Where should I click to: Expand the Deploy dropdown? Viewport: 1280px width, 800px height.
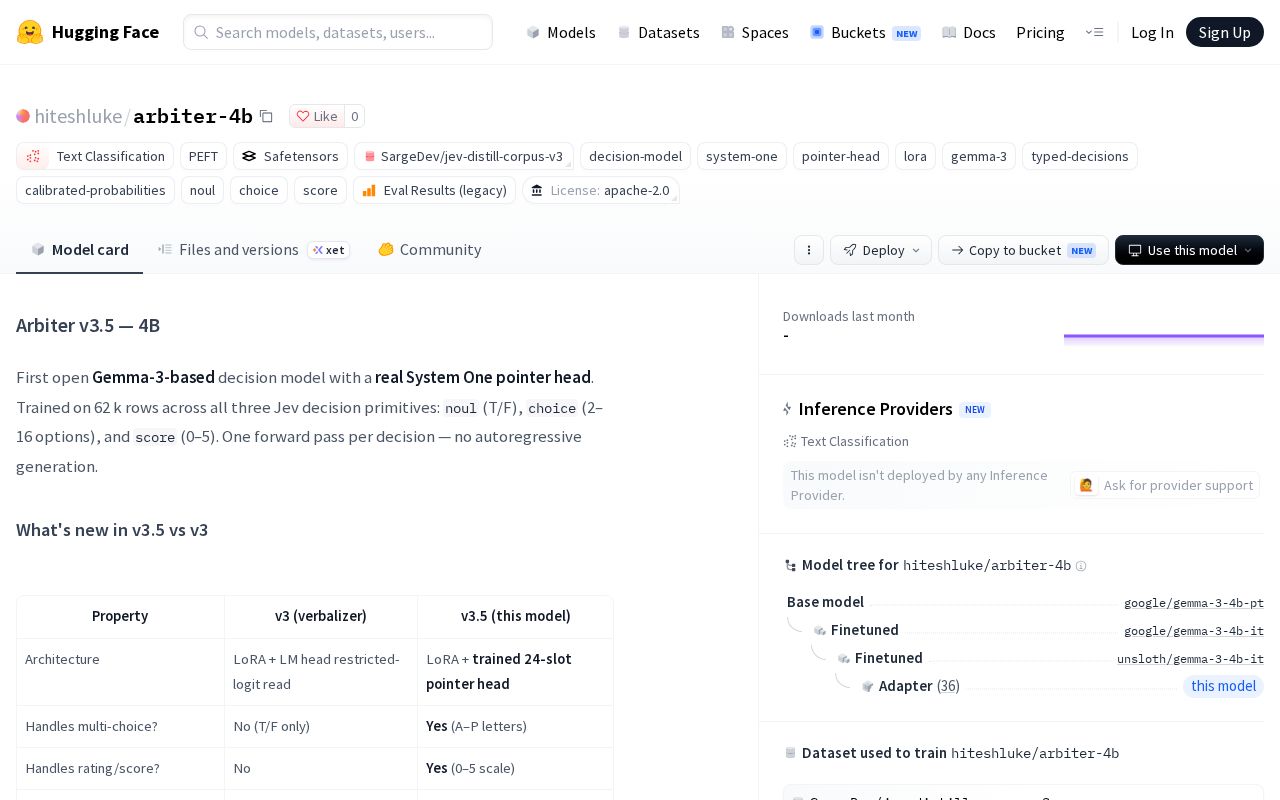point(881,250)
